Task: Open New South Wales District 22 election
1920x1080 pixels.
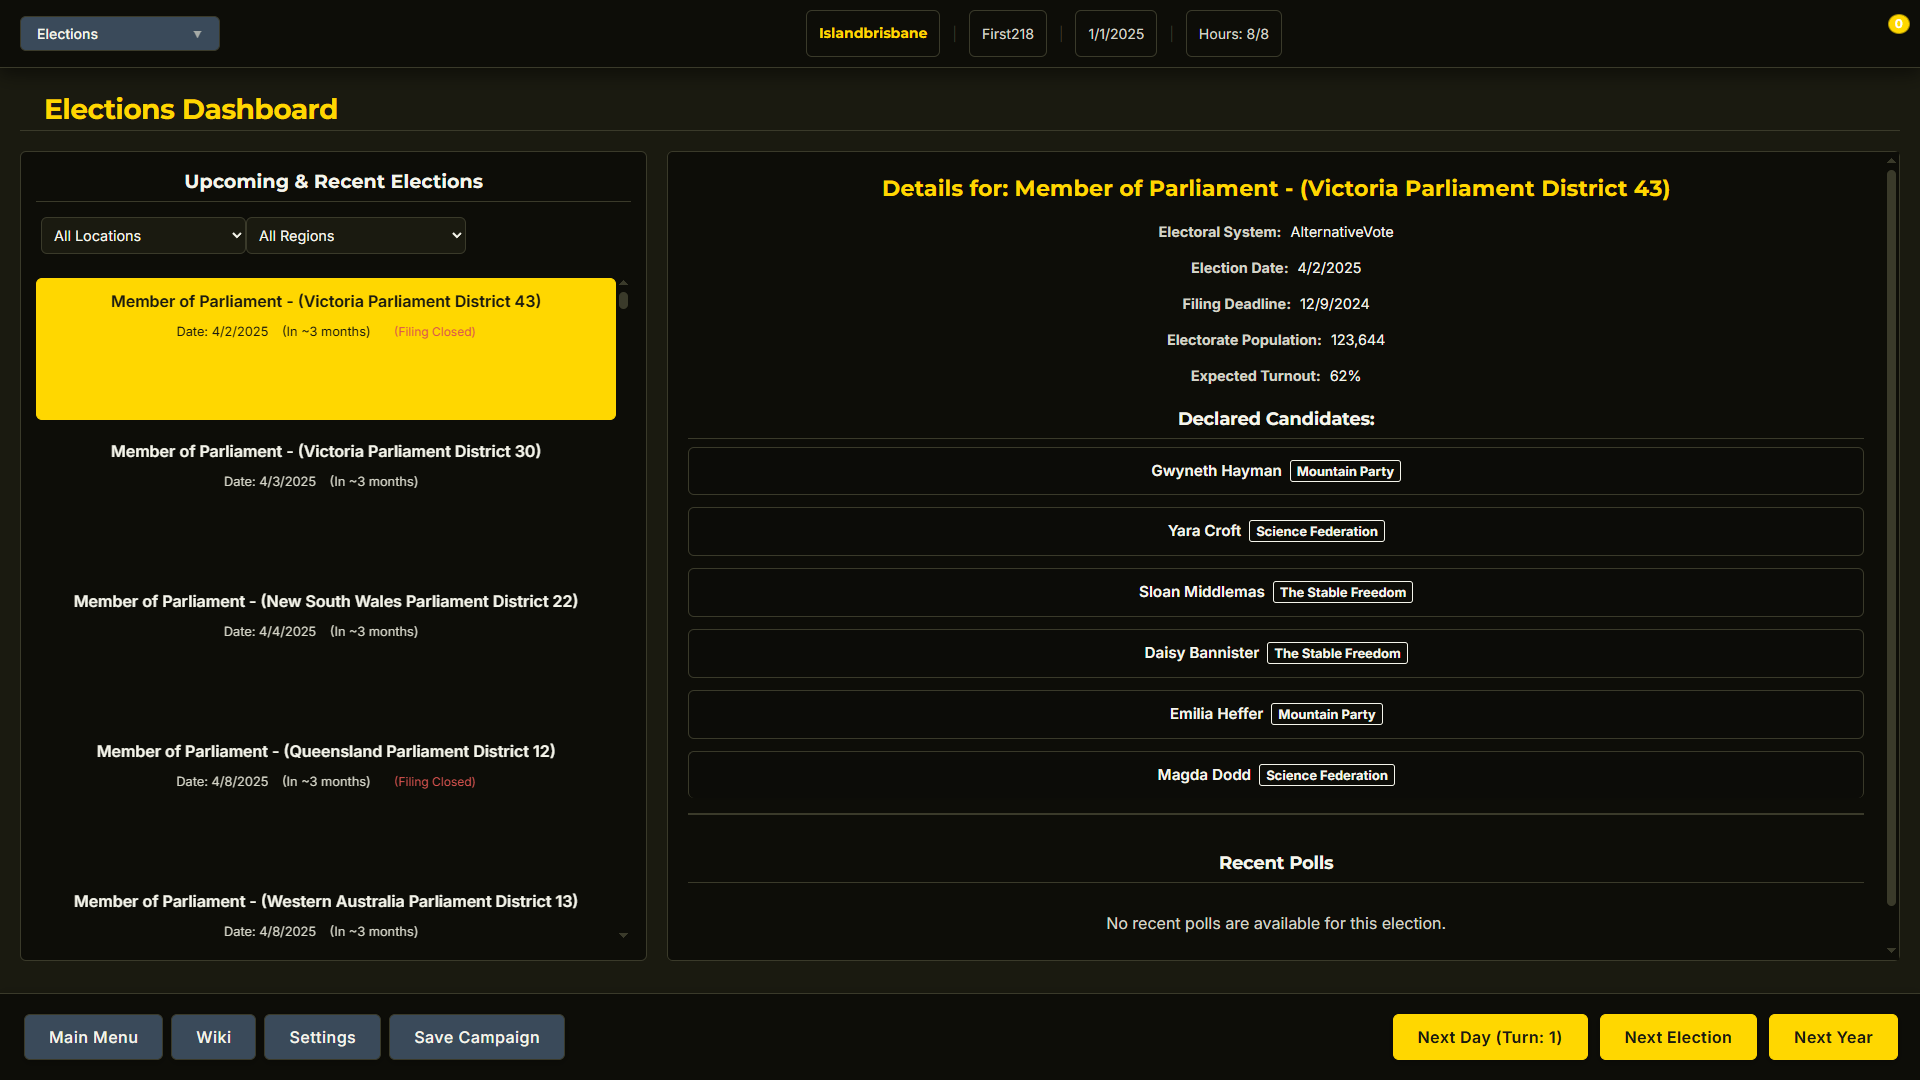Action: 326,616
